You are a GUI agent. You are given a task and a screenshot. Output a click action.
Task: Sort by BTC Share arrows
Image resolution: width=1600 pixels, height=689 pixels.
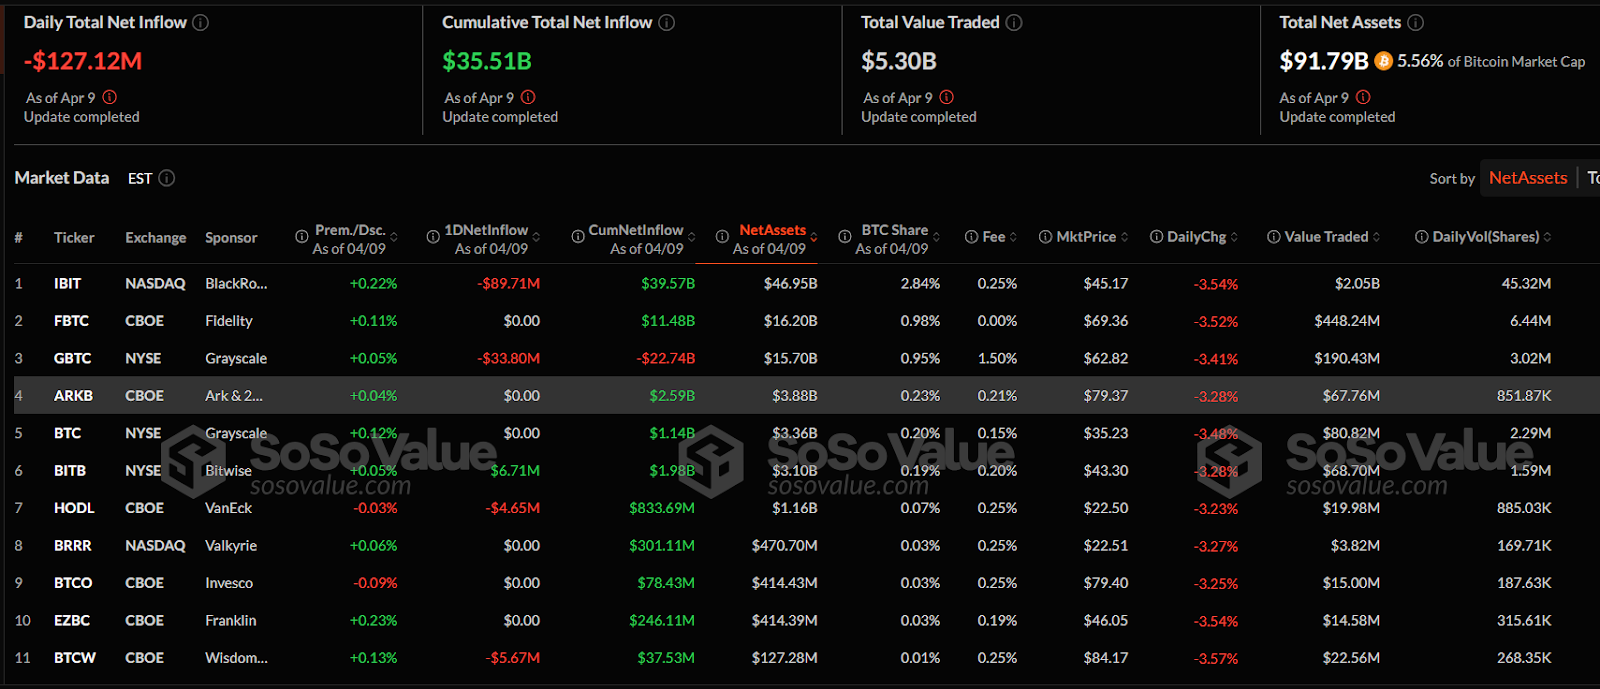click(x=936, y=237)
